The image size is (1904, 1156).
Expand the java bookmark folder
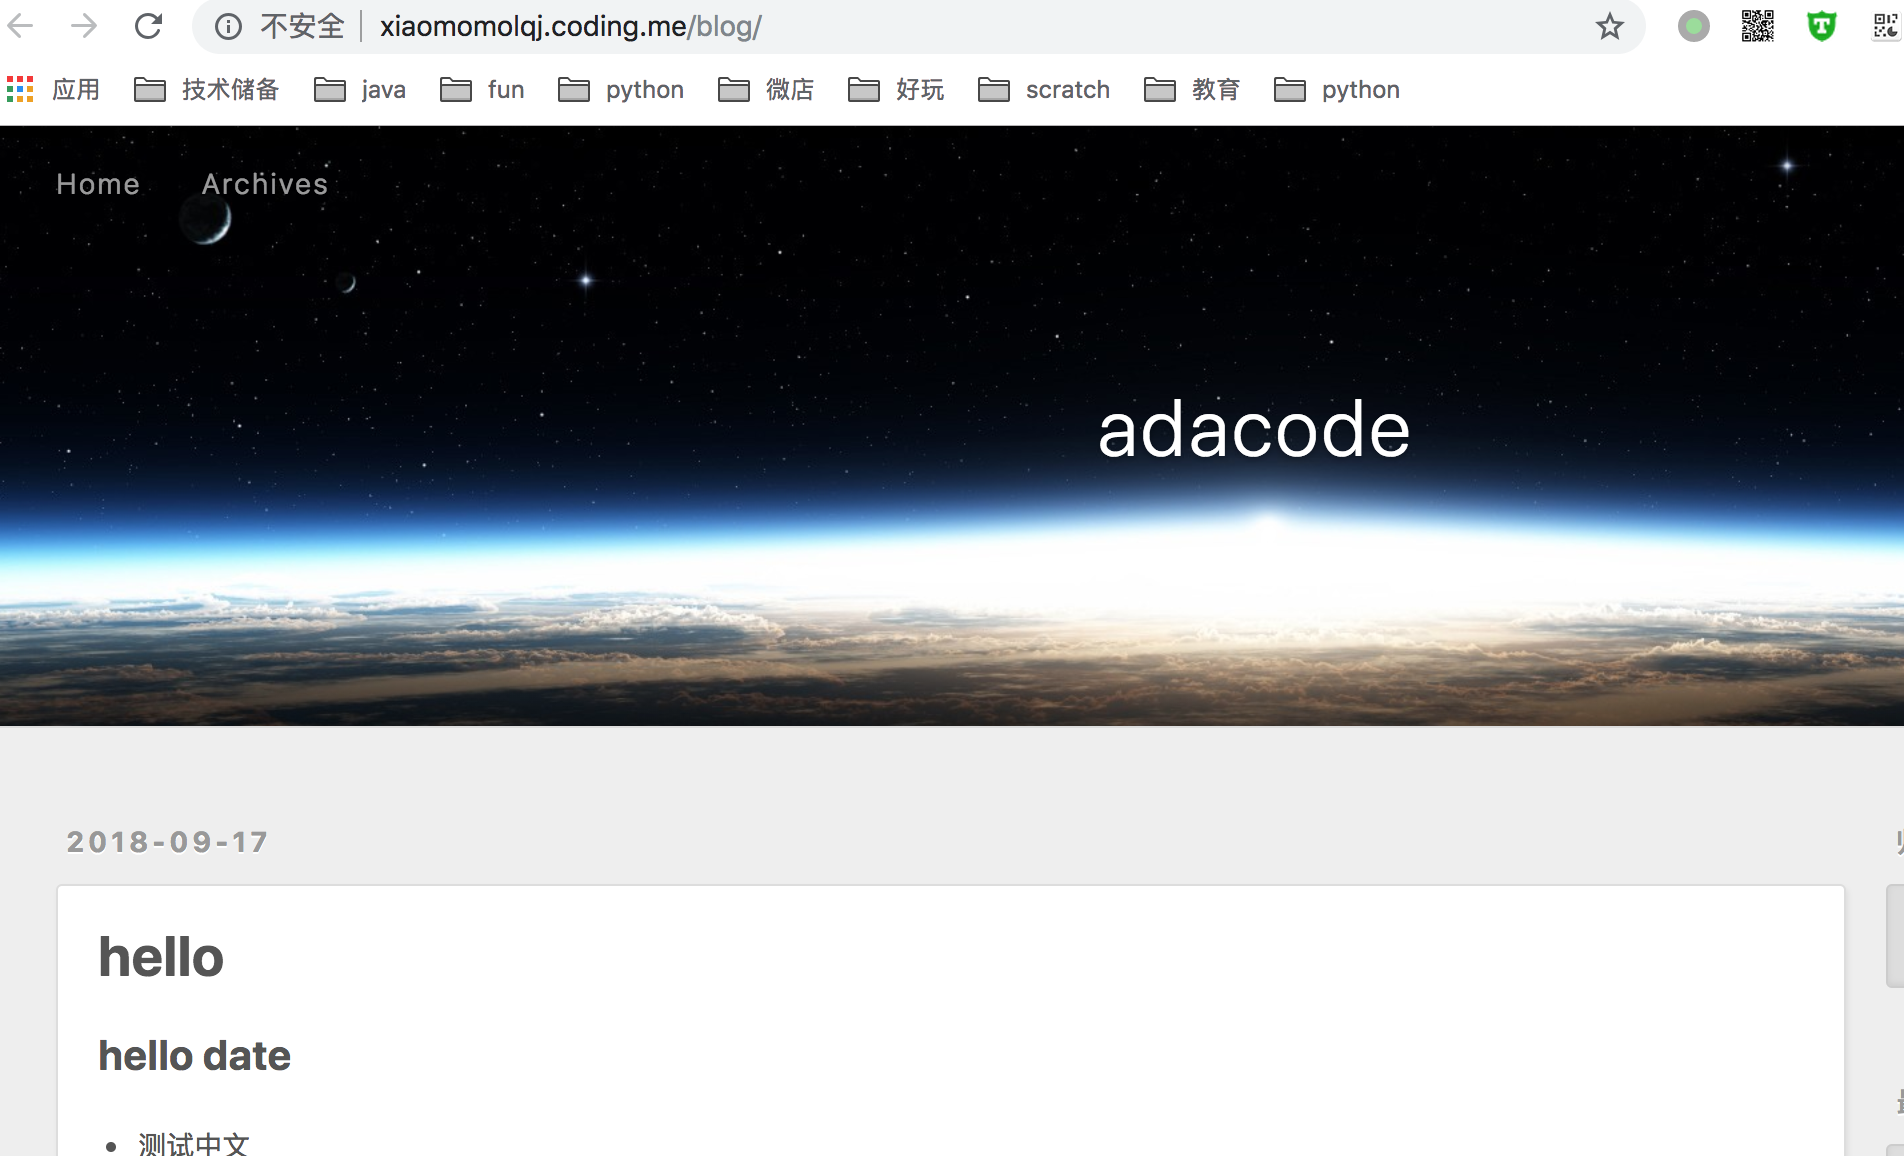point(360,90)
